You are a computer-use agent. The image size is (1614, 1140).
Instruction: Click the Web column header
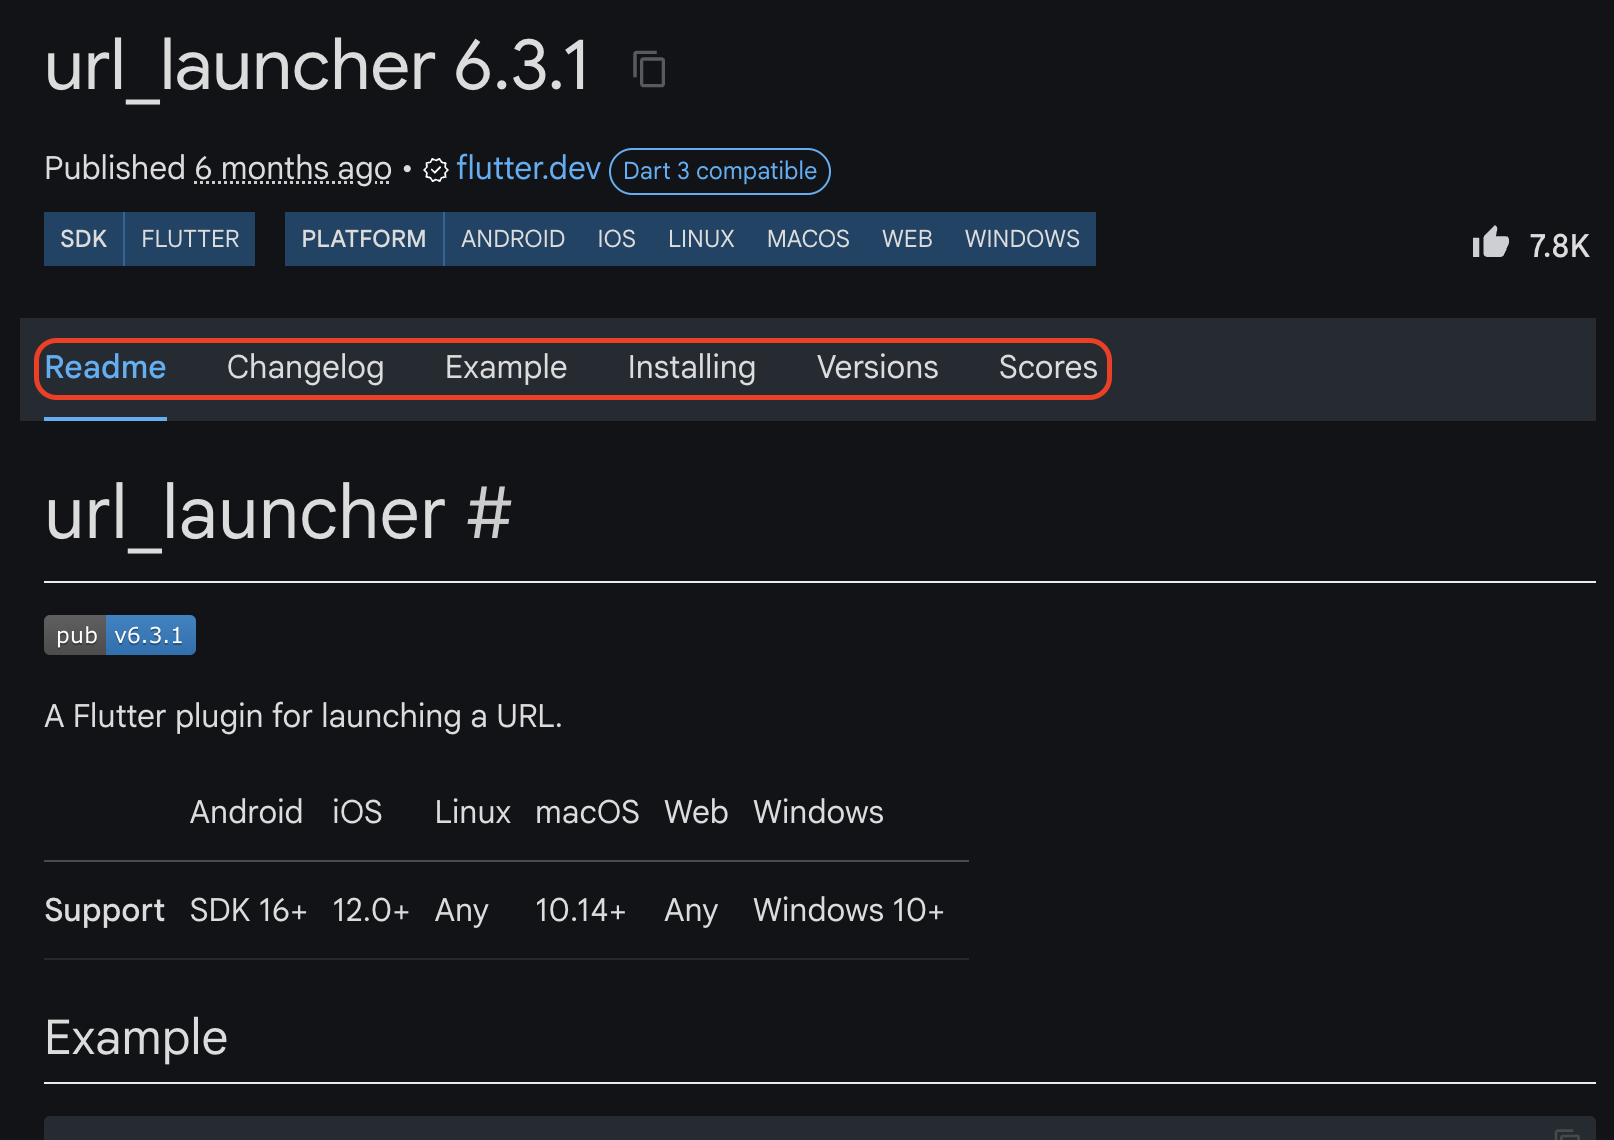coord(696,812)
